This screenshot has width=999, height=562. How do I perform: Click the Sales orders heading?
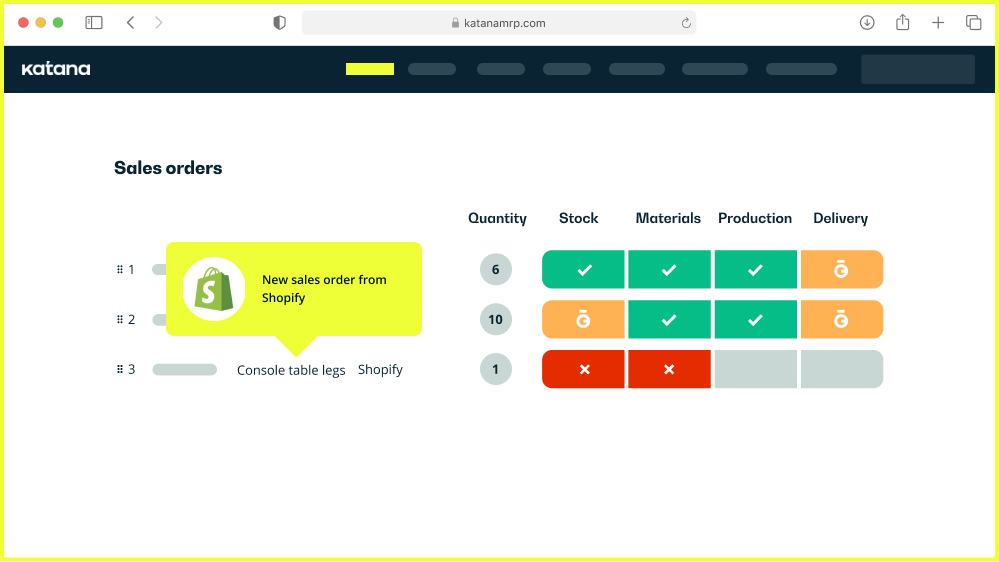click(168, 168)
